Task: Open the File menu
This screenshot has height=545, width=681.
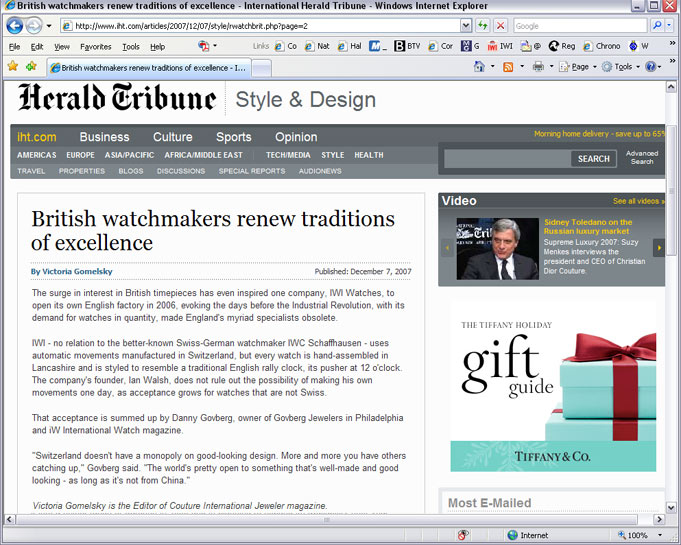Action: (14, 47)
